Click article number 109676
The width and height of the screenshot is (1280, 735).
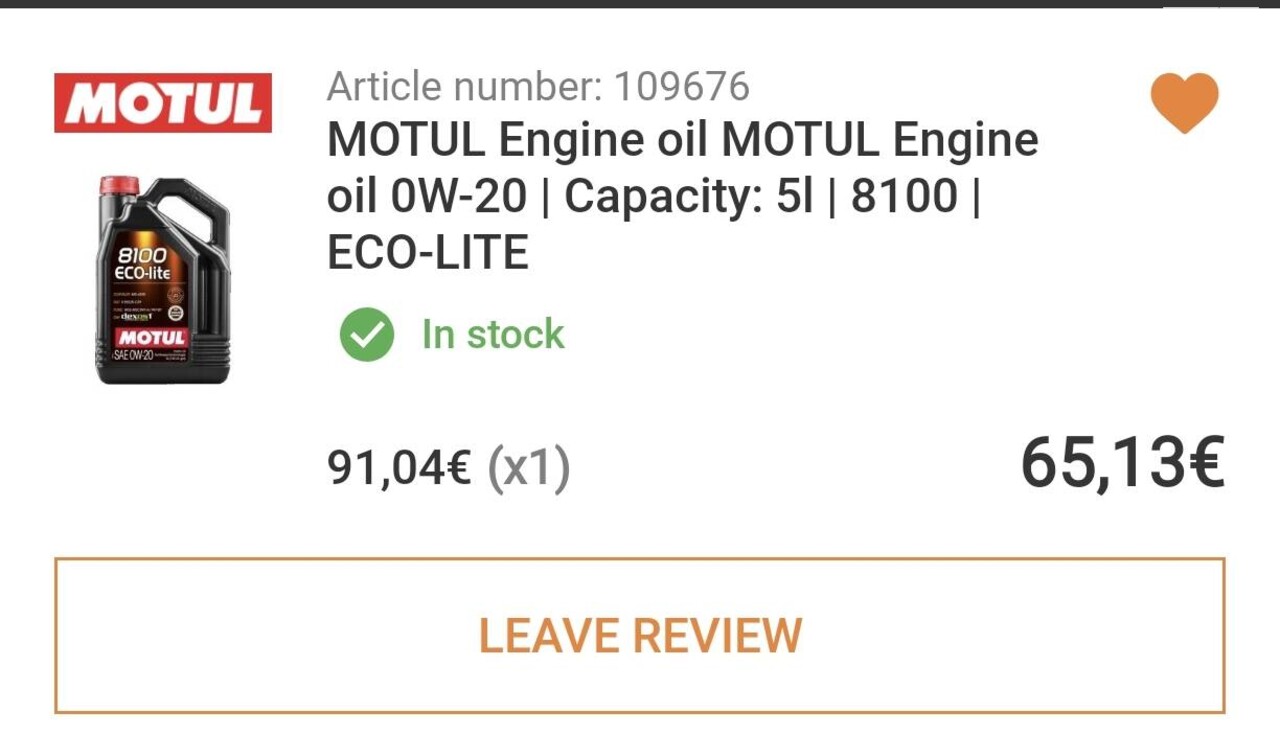681,87
